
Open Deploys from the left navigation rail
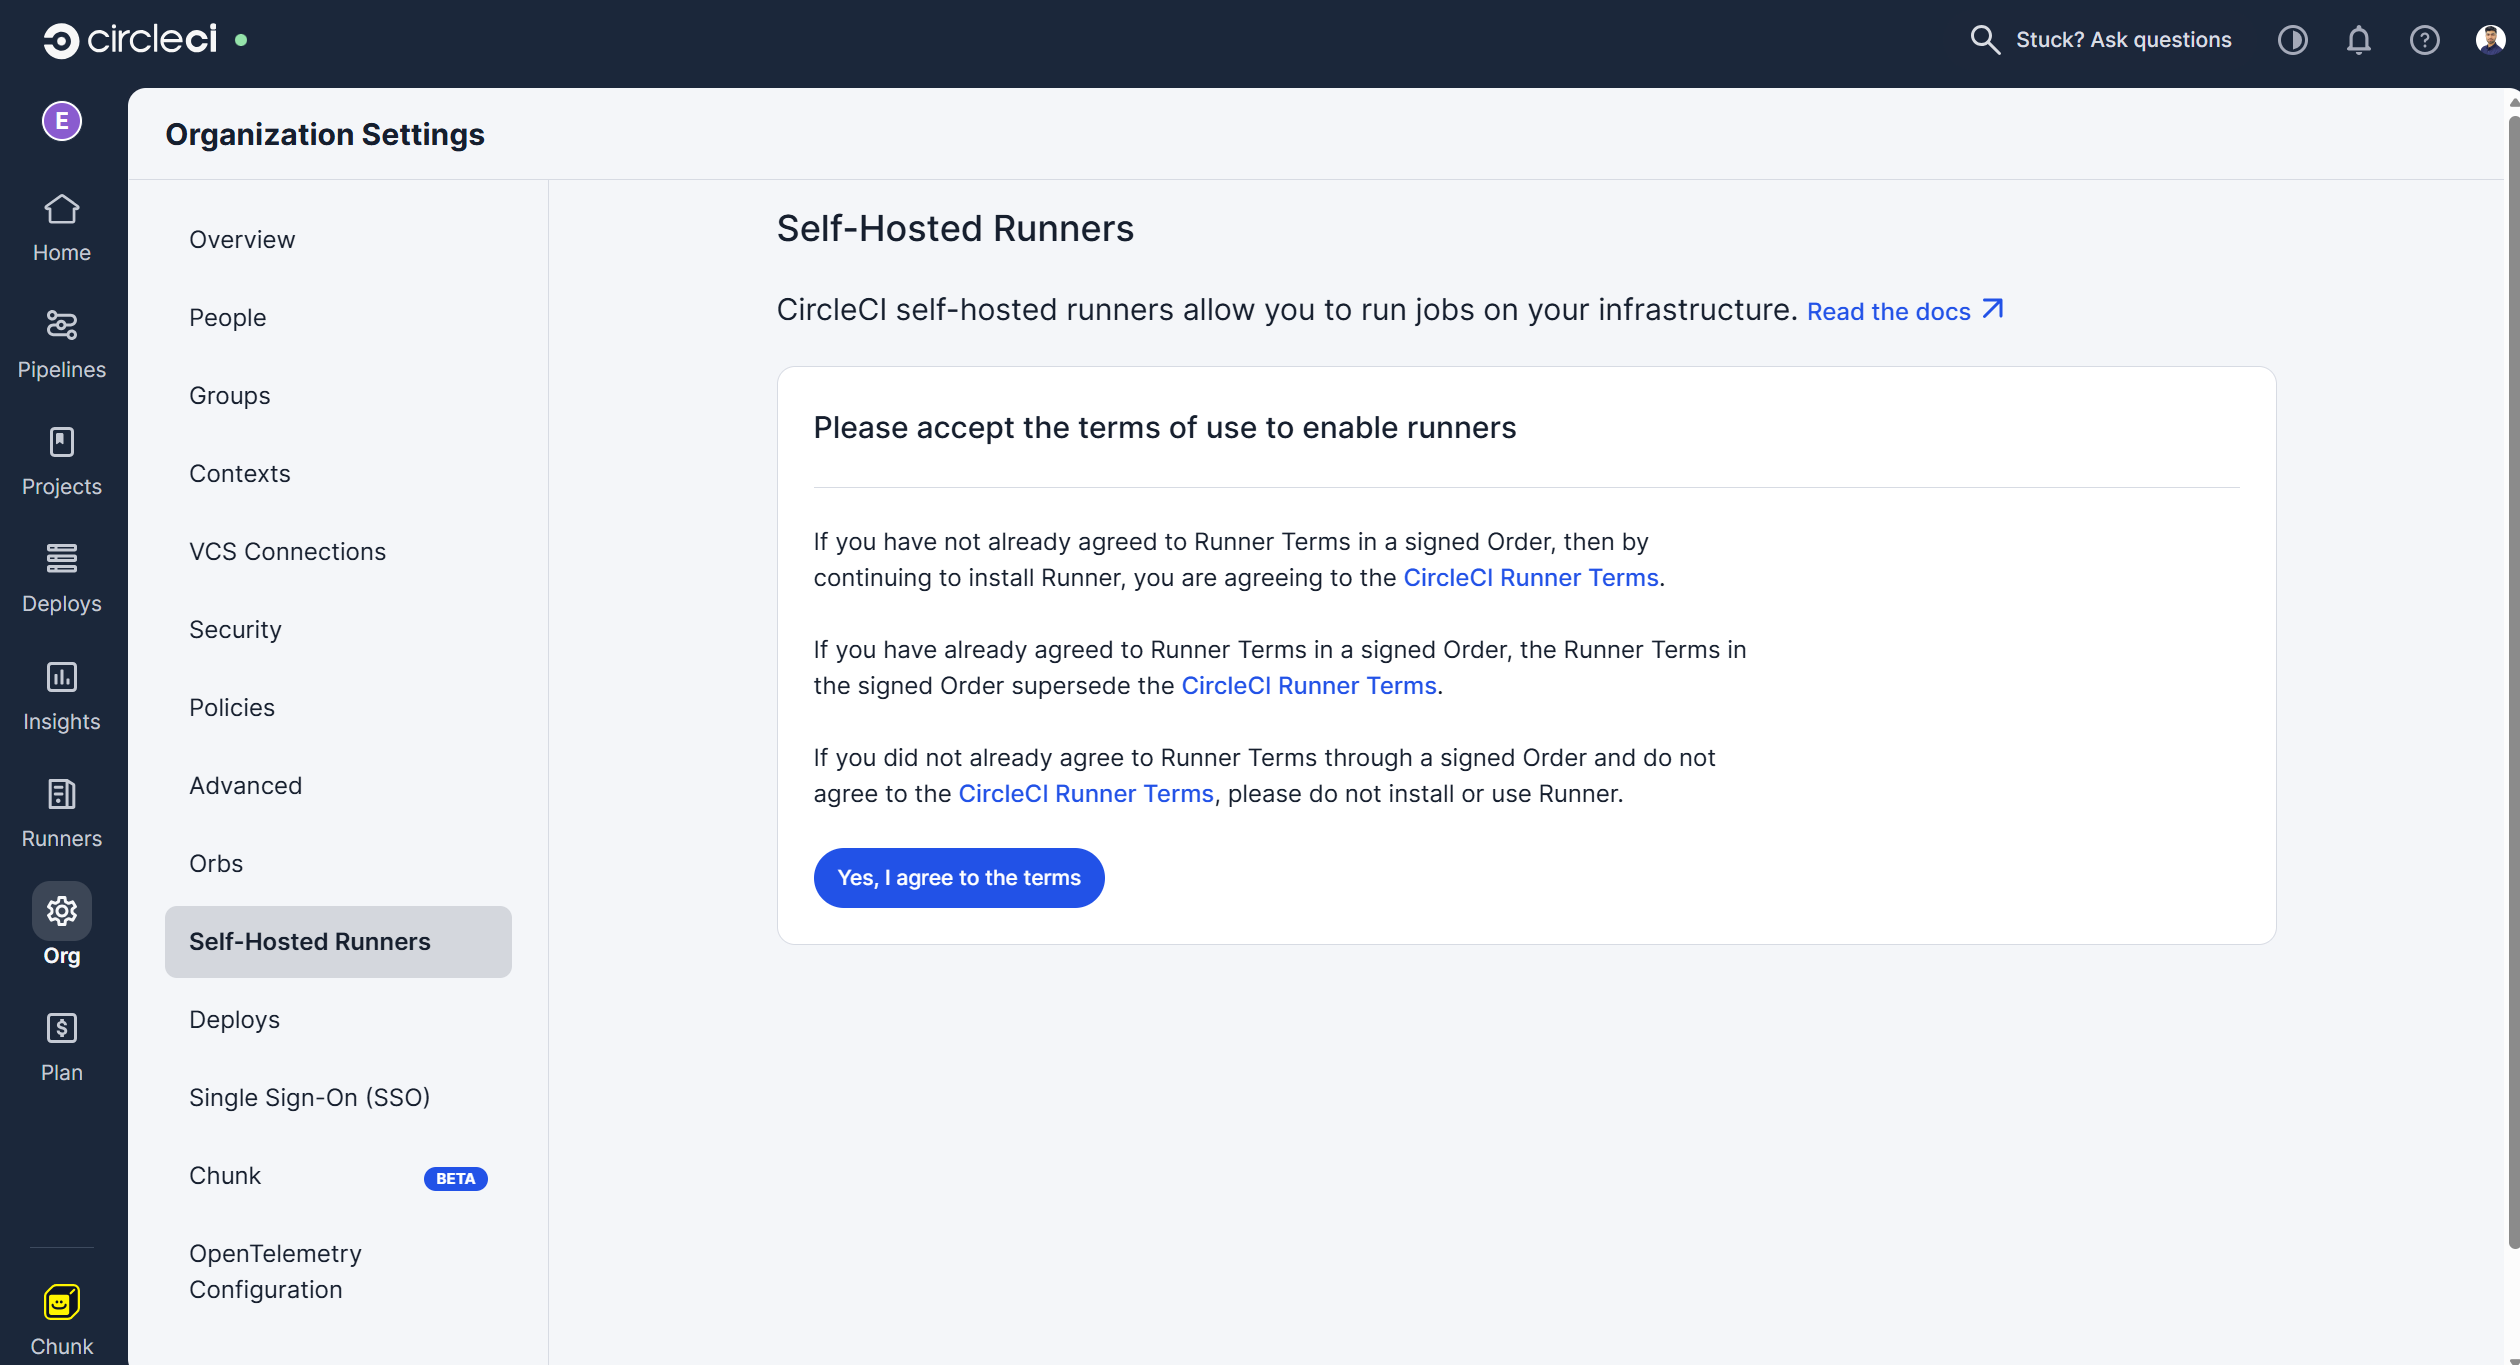point(62,579)
